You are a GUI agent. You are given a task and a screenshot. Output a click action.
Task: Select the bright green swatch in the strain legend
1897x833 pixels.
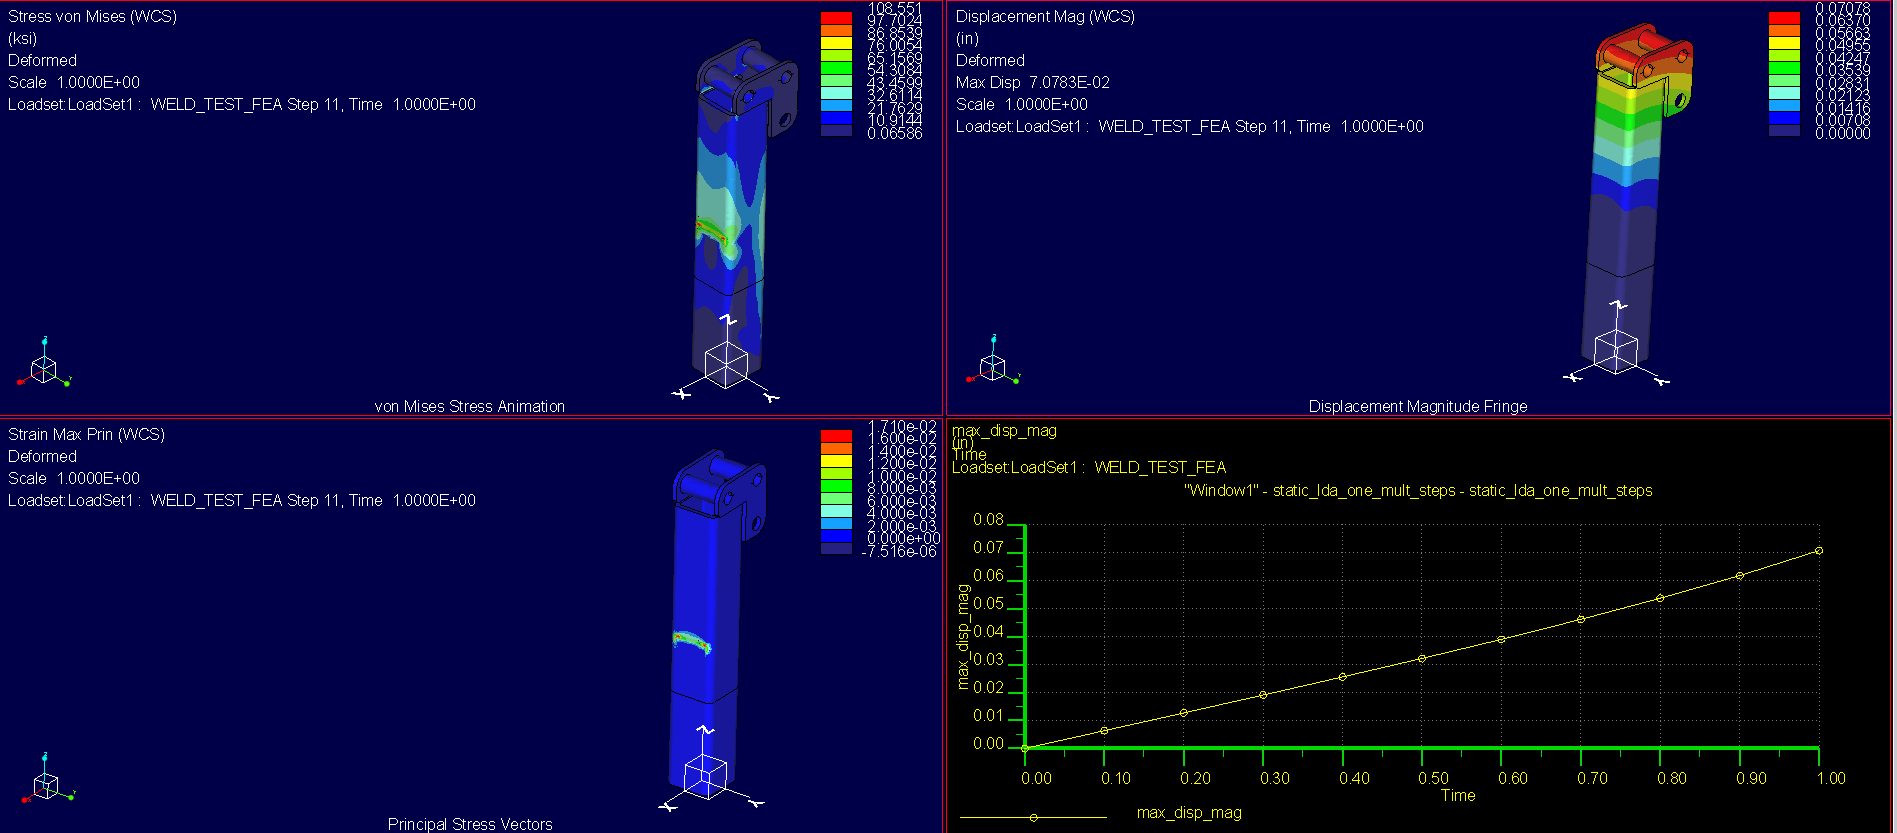(836, 486)
